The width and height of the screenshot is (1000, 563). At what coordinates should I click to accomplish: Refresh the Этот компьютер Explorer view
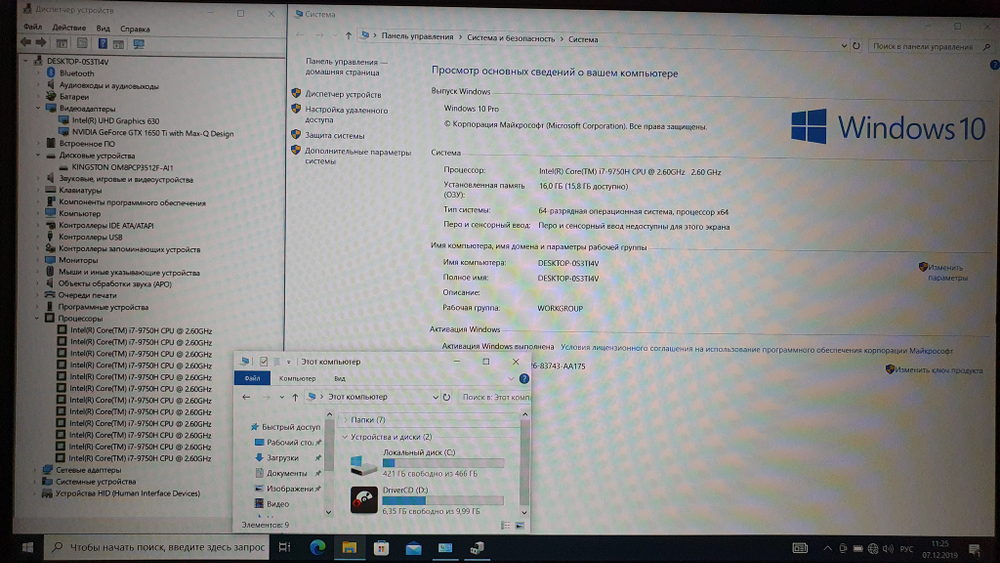point(446,397)
